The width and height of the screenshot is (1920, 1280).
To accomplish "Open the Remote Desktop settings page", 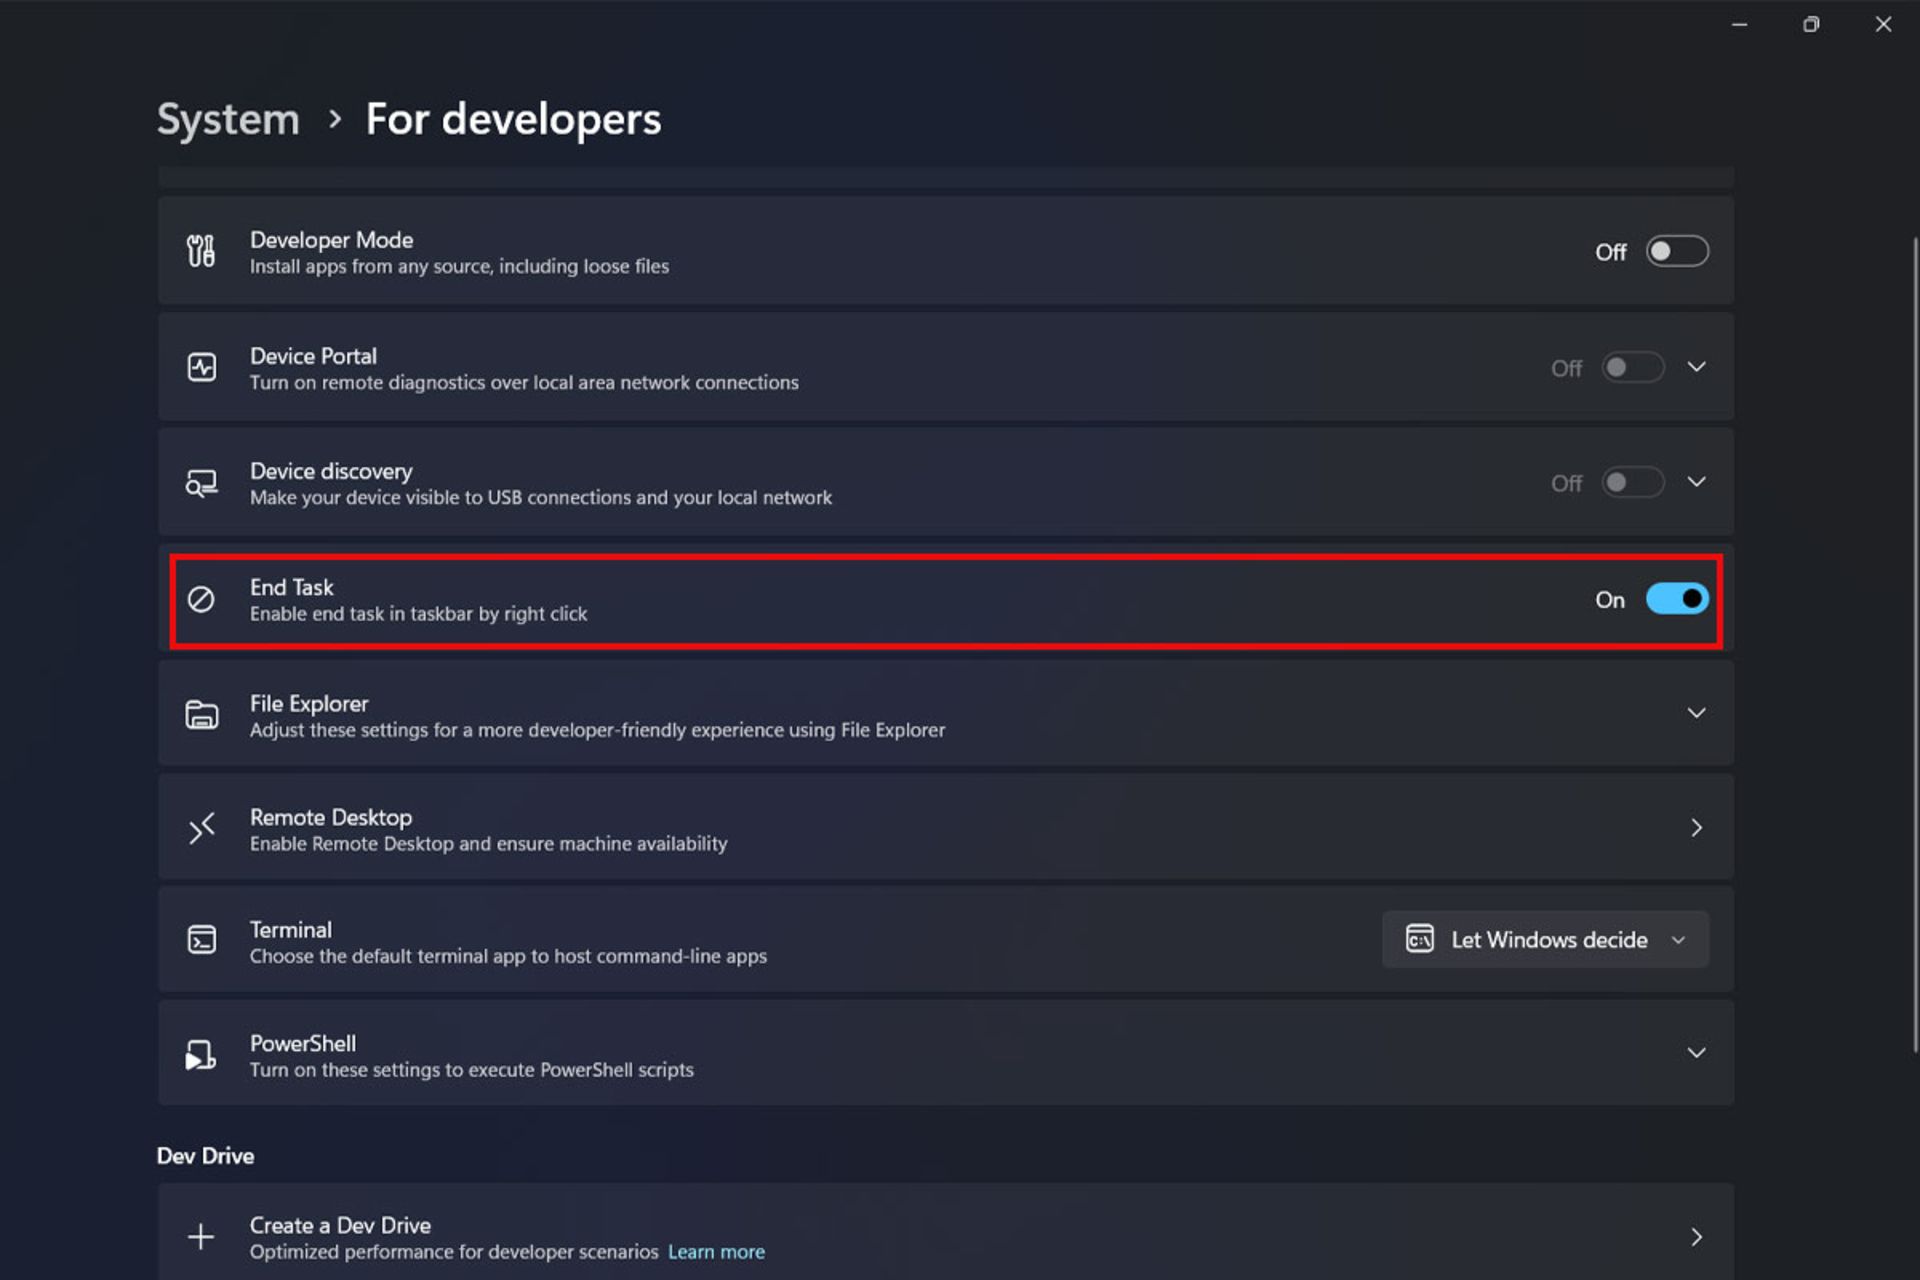I will 1696,828.
